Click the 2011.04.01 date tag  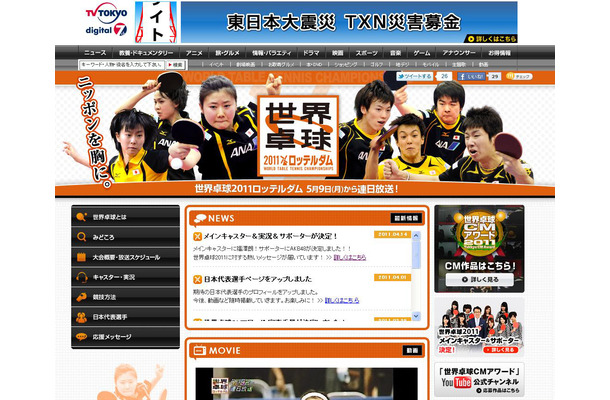pyautogui.click(x=392, y=277)
